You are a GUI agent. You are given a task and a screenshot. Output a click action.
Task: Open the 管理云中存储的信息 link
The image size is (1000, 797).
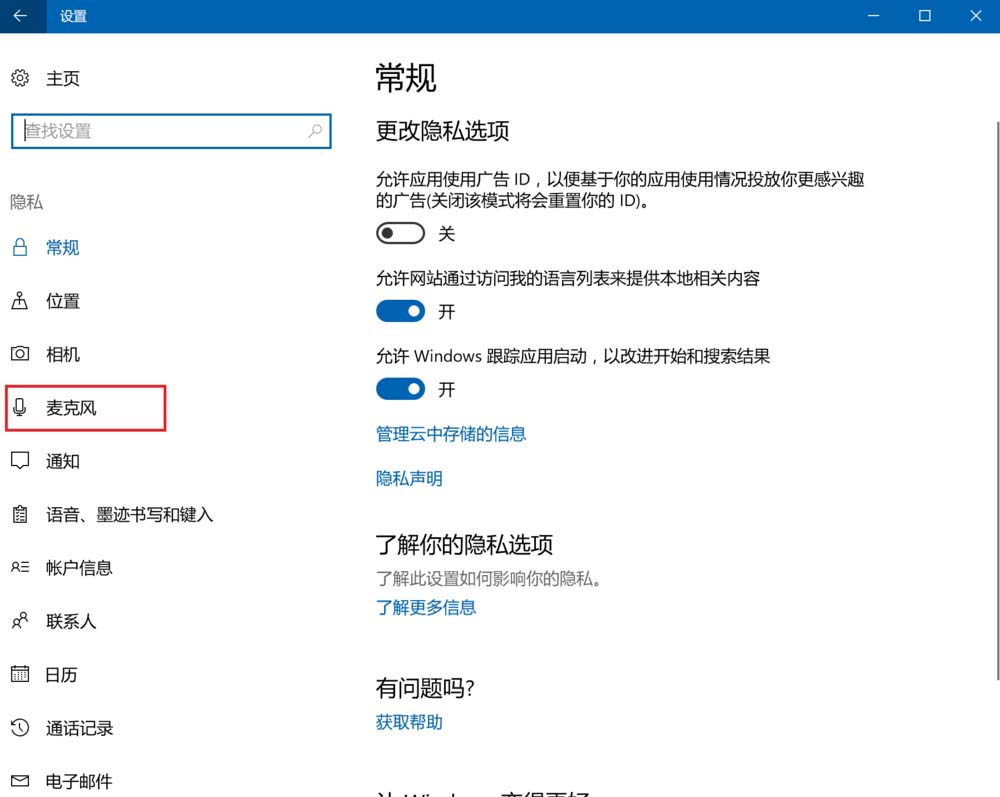click(453, 434)
